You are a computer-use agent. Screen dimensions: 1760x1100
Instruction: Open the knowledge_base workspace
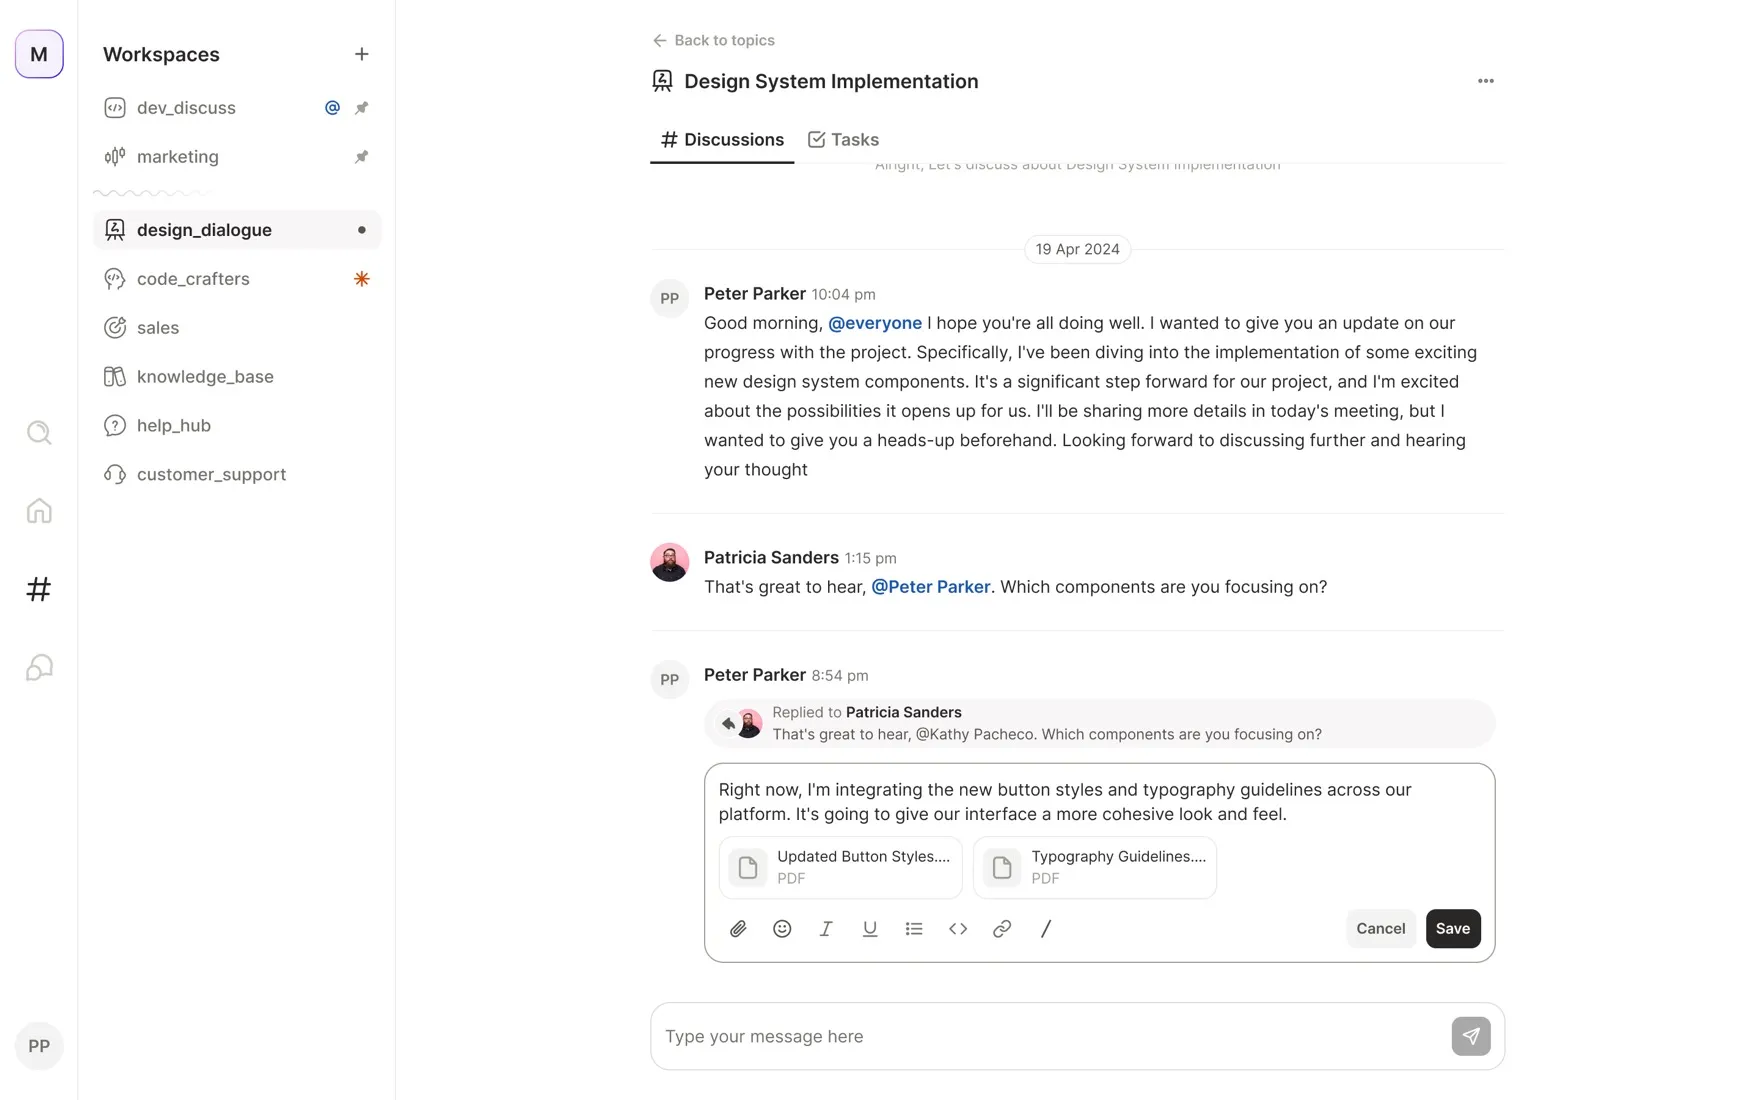(237, 377)
